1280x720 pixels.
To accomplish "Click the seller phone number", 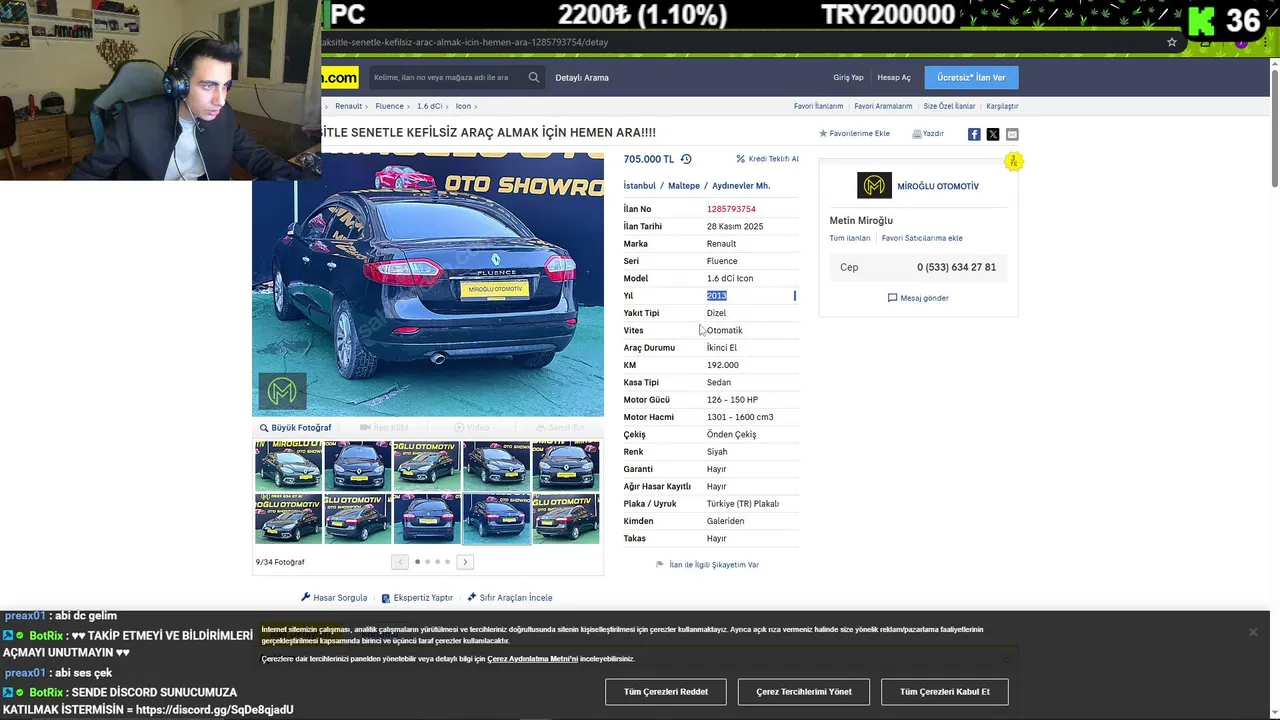I will coord(956,267).
